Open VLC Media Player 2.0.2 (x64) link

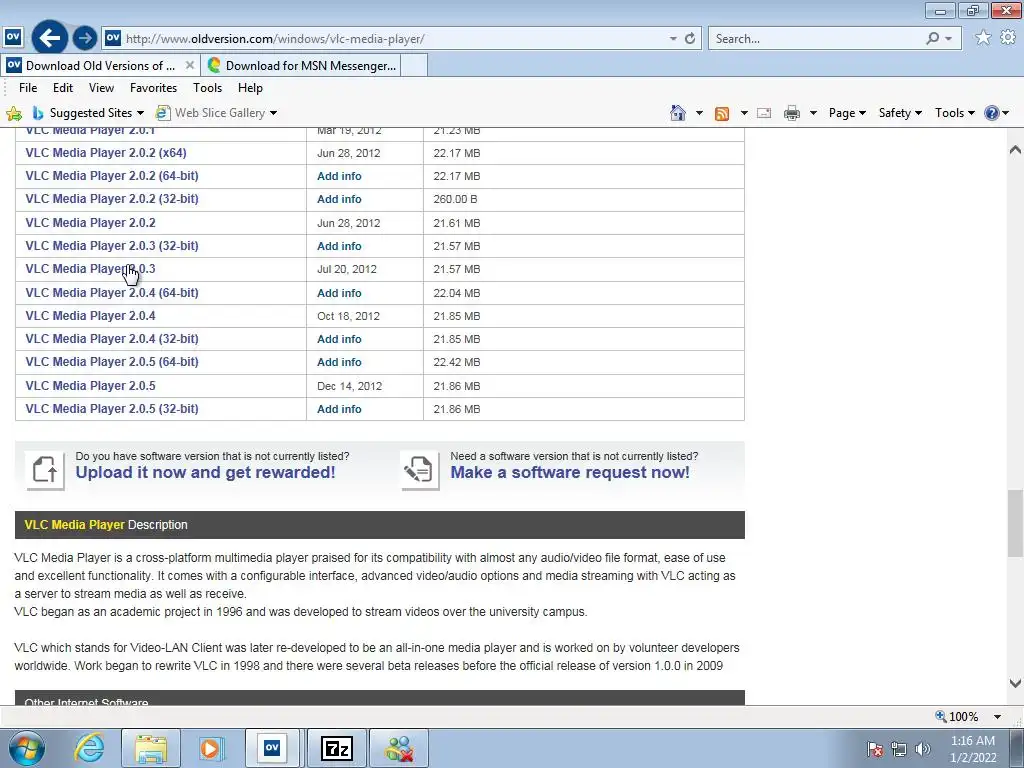(x=106, y=153)
